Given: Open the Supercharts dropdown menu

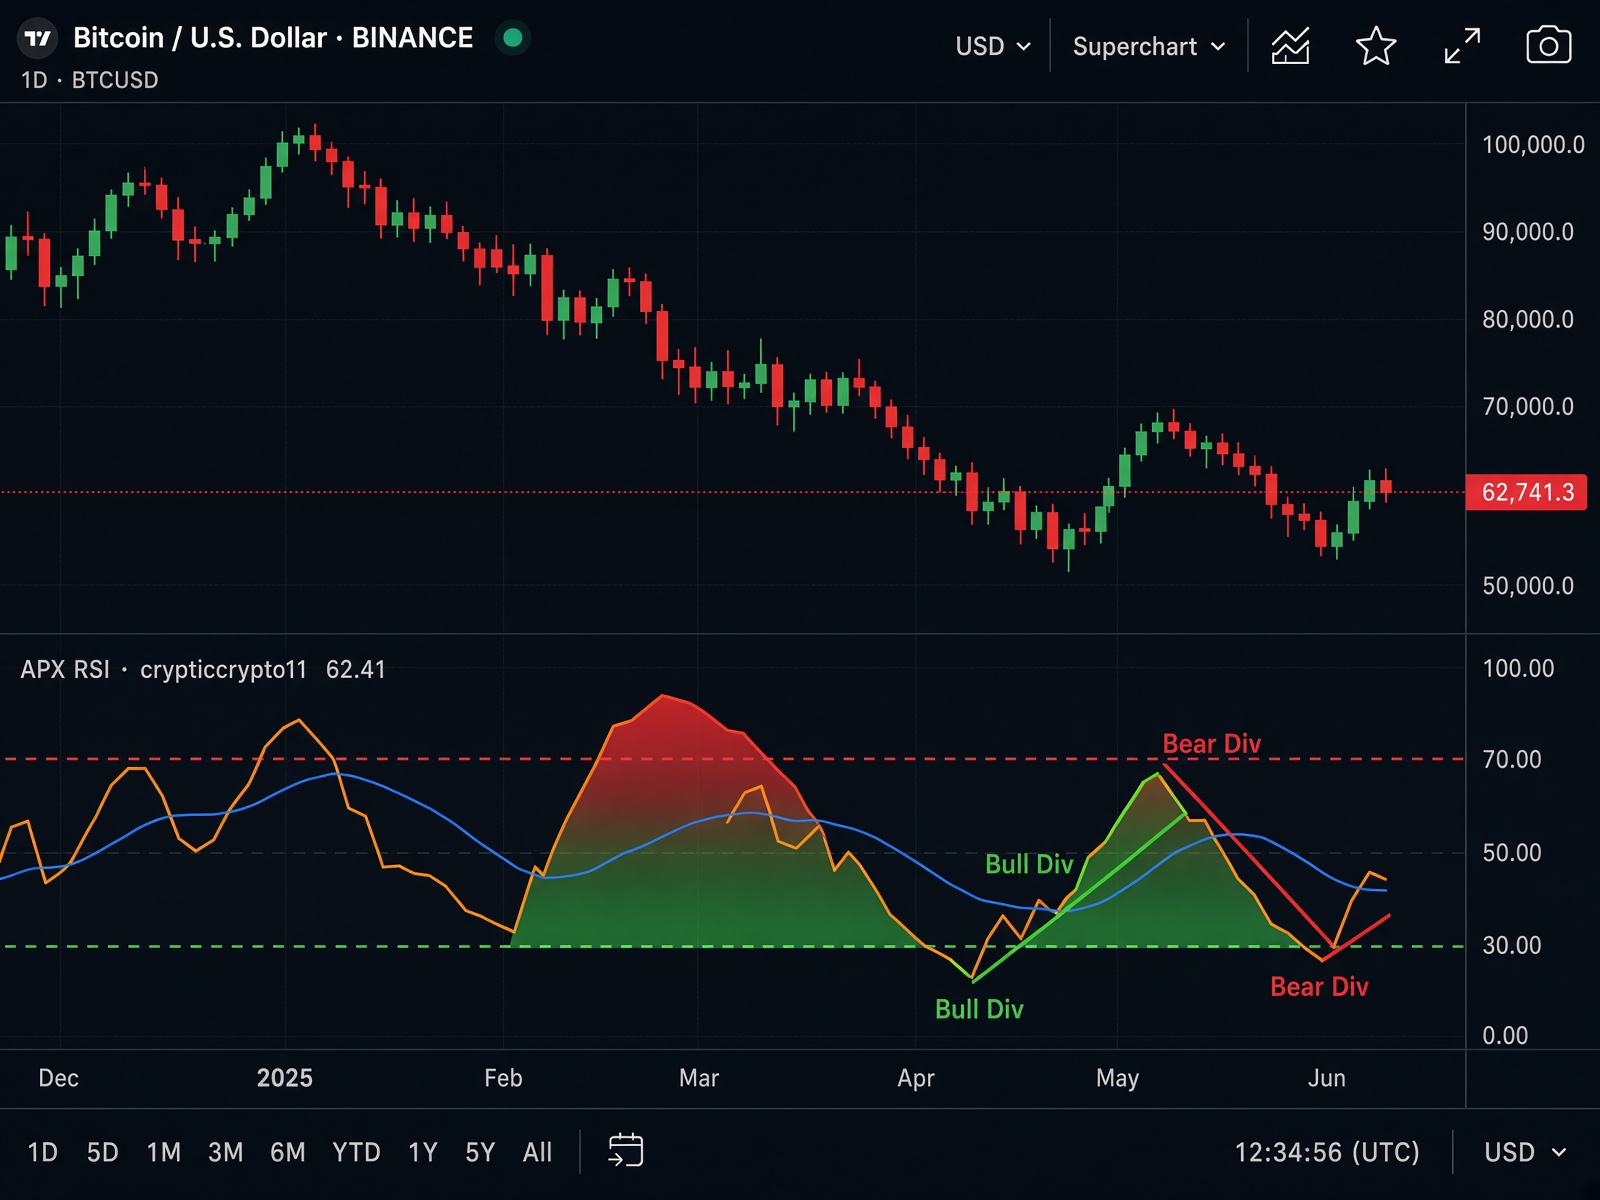Looking at the screenshot, I should (x=1149, y=46).
